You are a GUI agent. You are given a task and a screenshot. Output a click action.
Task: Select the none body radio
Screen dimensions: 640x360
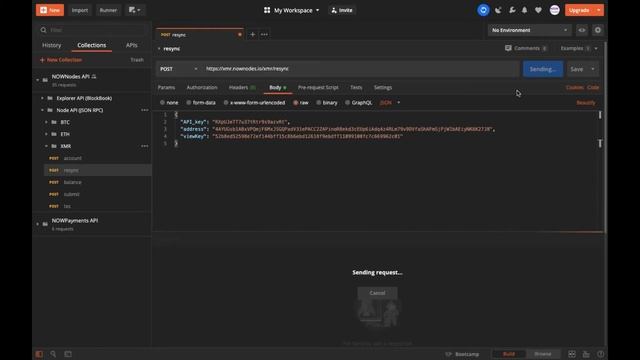pos(162,103)
